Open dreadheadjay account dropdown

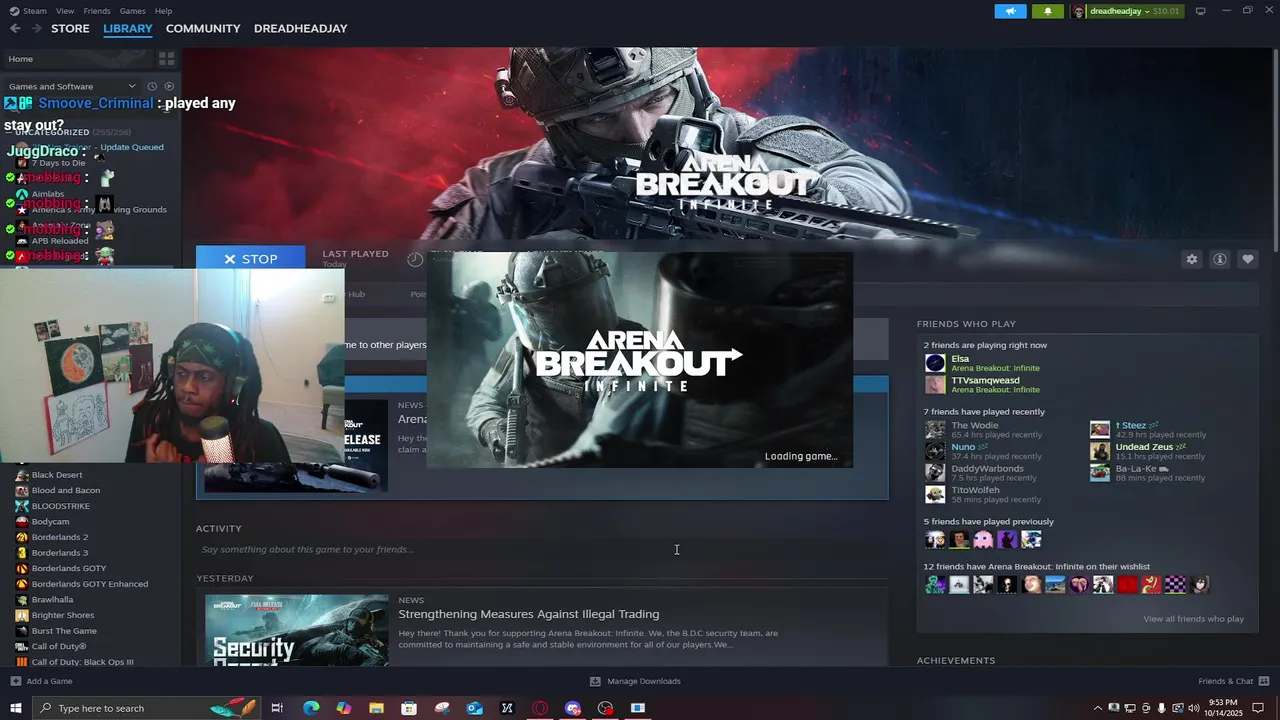point(1126,11)
